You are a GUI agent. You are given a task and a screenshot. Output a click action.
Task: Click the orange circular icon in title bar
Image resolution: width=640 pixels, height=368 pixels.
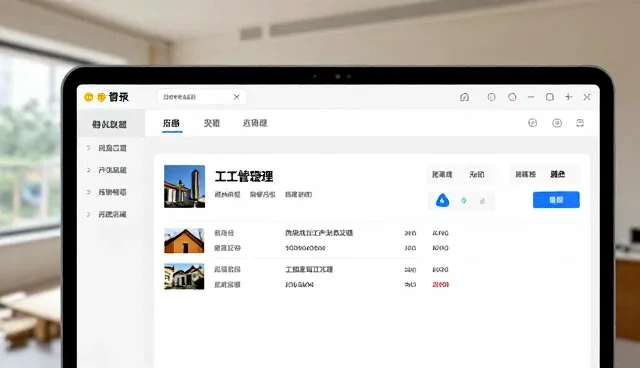pos(512,97)
